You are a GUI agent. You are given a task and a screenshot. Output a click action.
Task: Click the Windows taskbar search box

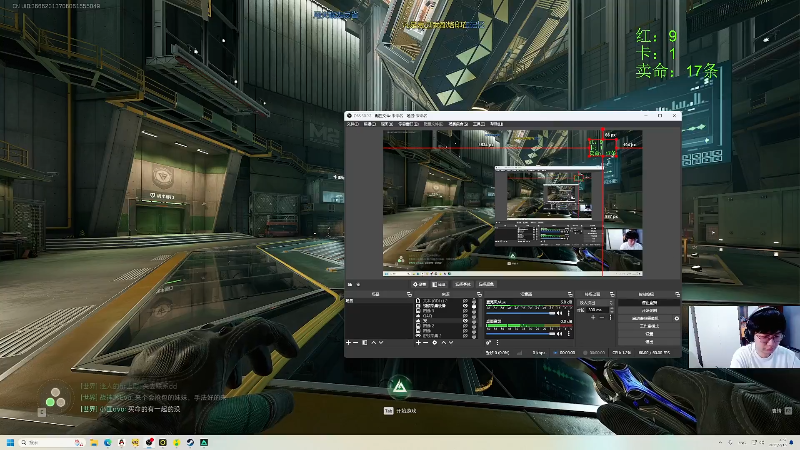[x=54, y=442]
